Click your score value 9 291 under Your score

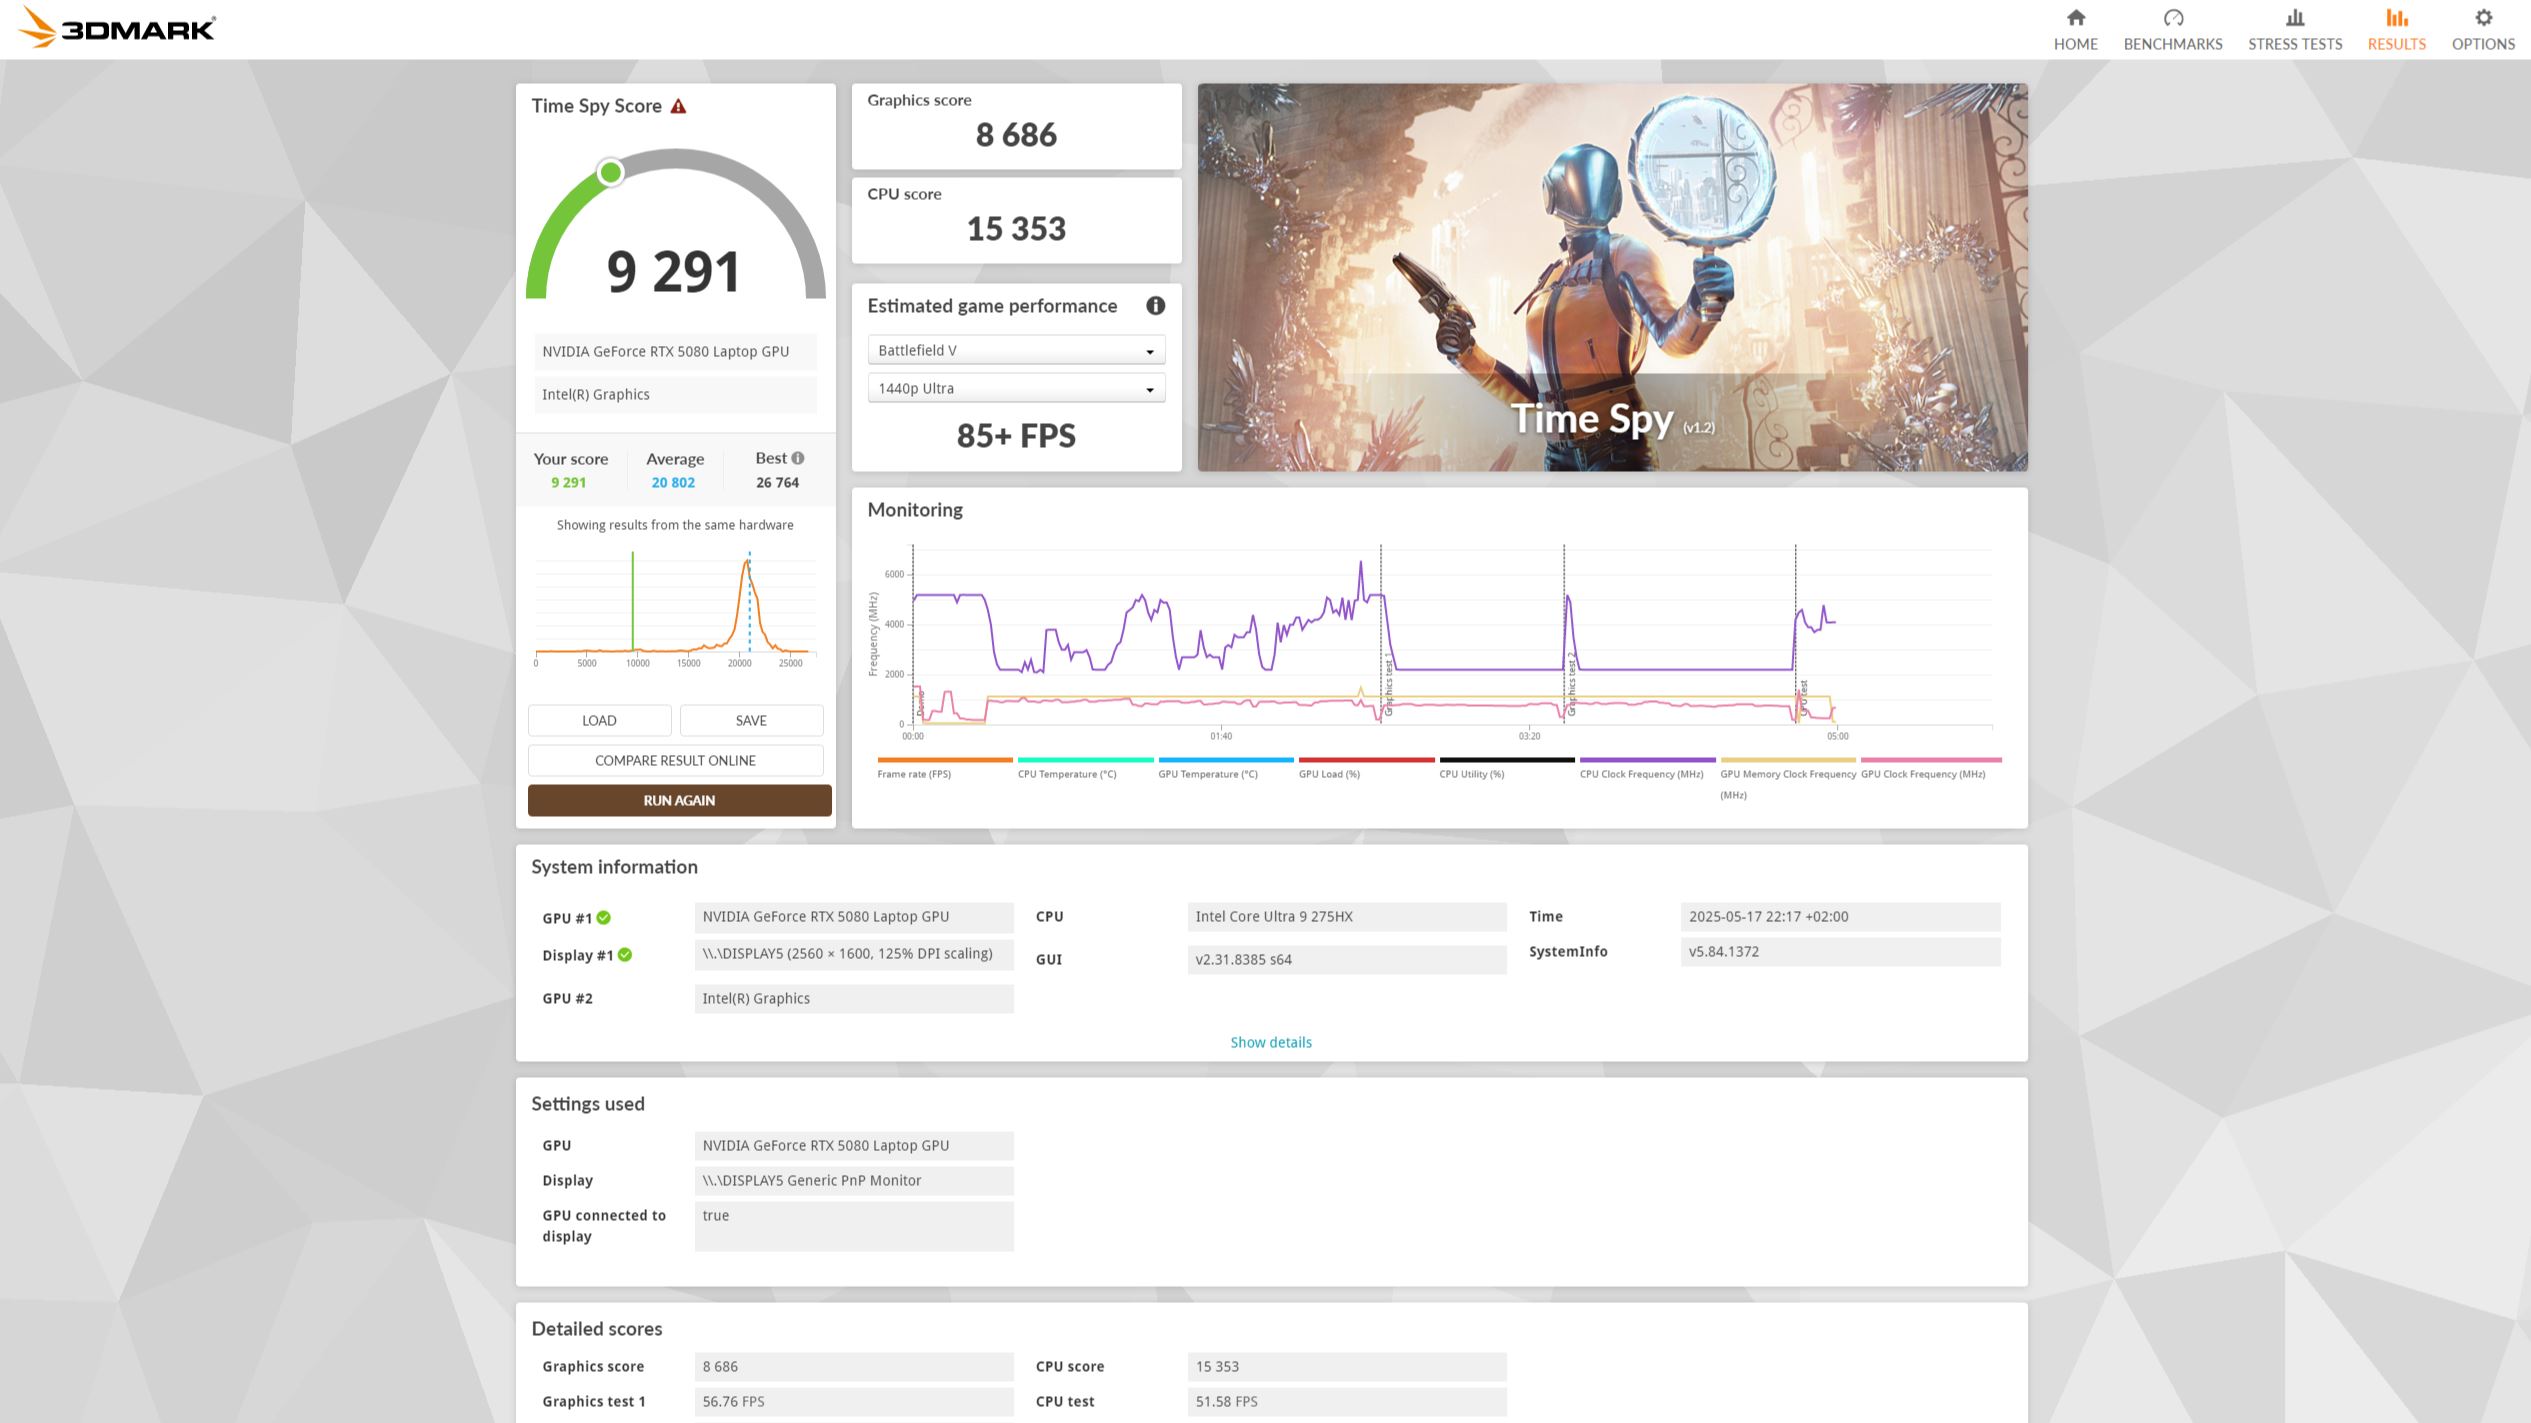point(568,483)
